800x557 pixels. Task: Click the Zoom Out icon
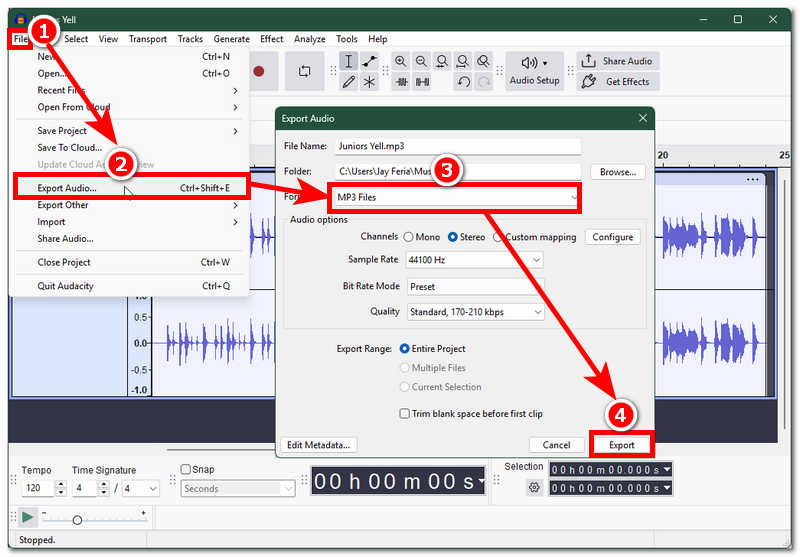tap(421, 62)
